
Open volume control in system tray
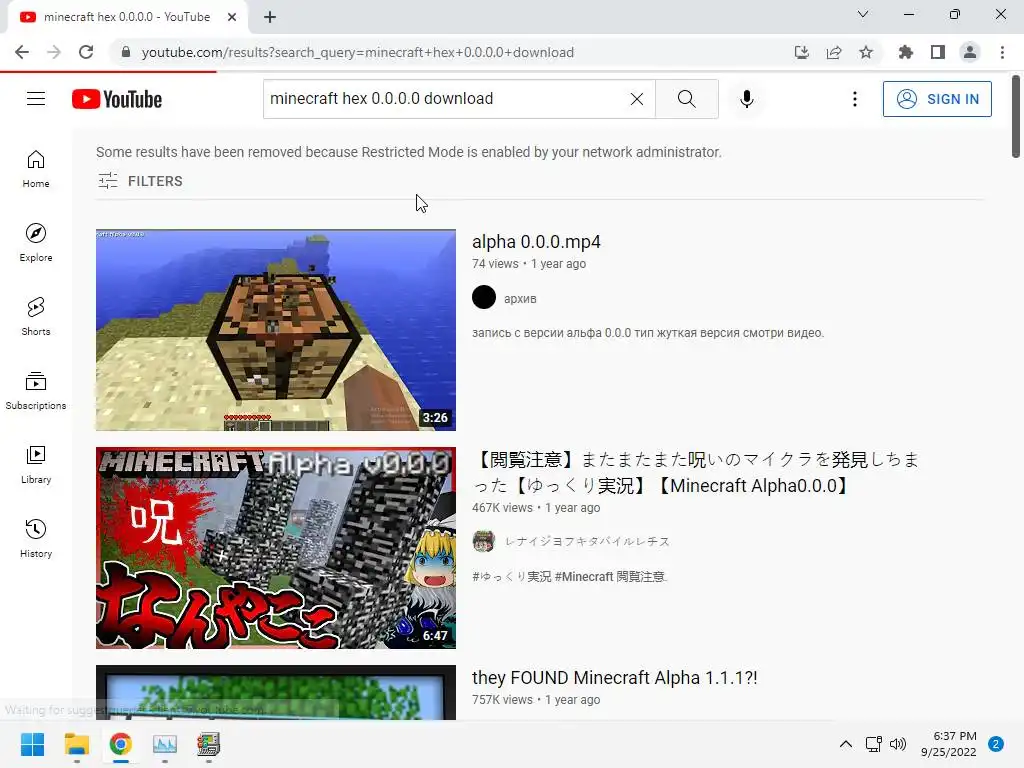tap(898, 744)
